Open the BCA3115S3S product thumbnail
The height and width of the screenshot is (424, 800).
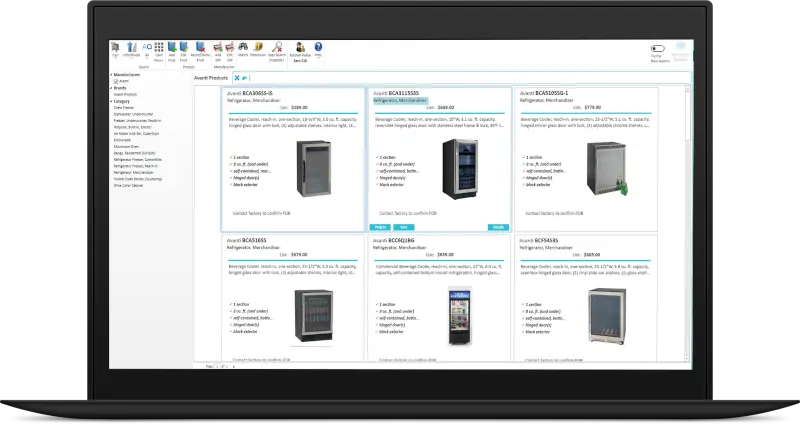click(x=460, y=168)
